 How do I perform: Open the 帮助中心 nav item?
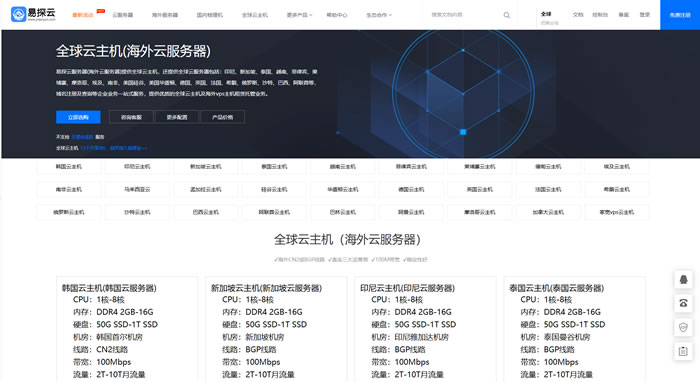[x=337, y=15]
